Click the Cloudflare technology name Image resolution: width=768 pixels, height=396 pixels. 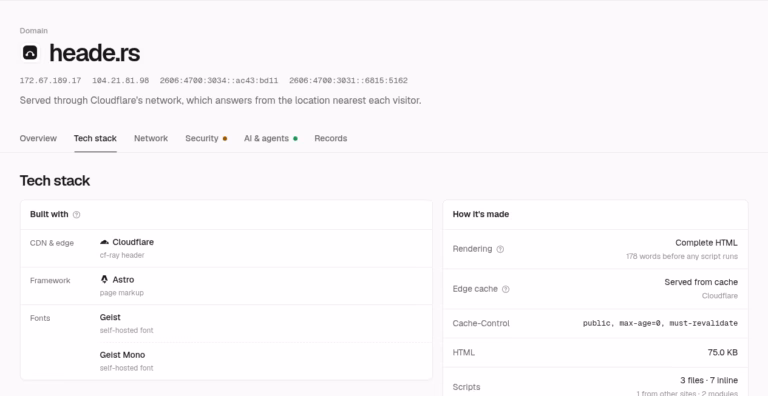pyautogui.click(x=133, y=242)
